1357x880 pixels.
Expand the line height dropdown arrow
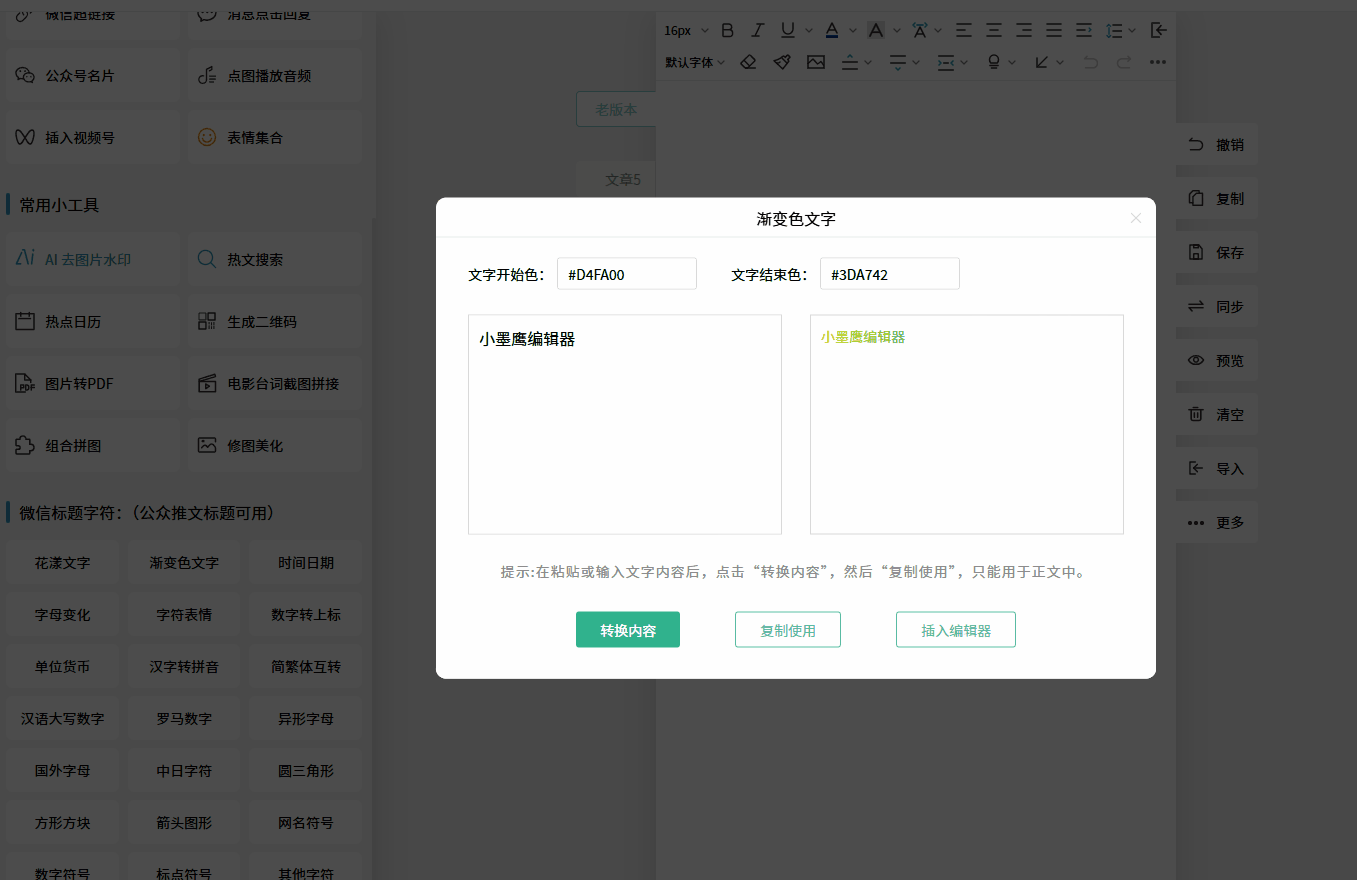click(x=1132, y=30)
